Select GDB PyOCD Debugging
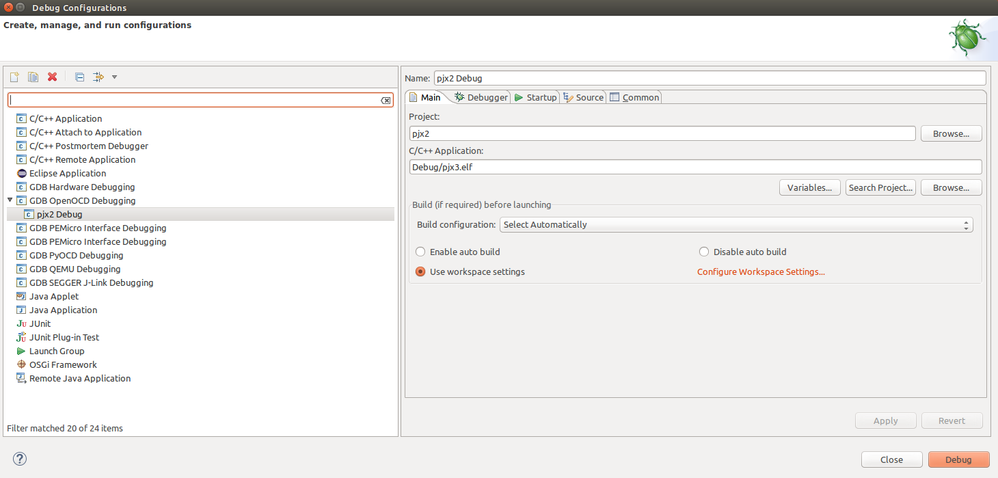Image resolution: width=998 pixels, height=478 pixels. tap(76, 255)
